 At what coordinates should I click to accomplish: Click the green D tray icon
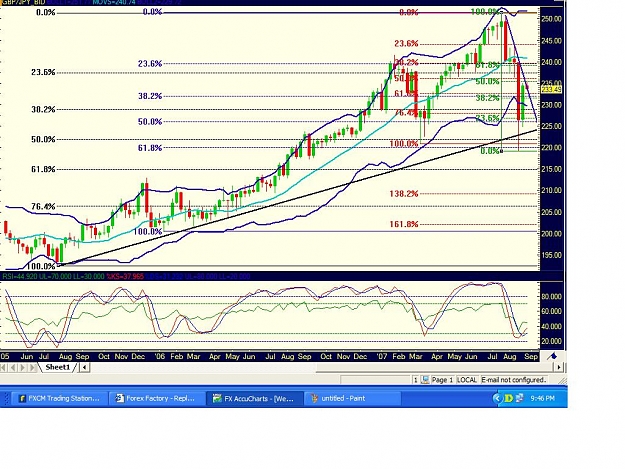tap(508, 398)
